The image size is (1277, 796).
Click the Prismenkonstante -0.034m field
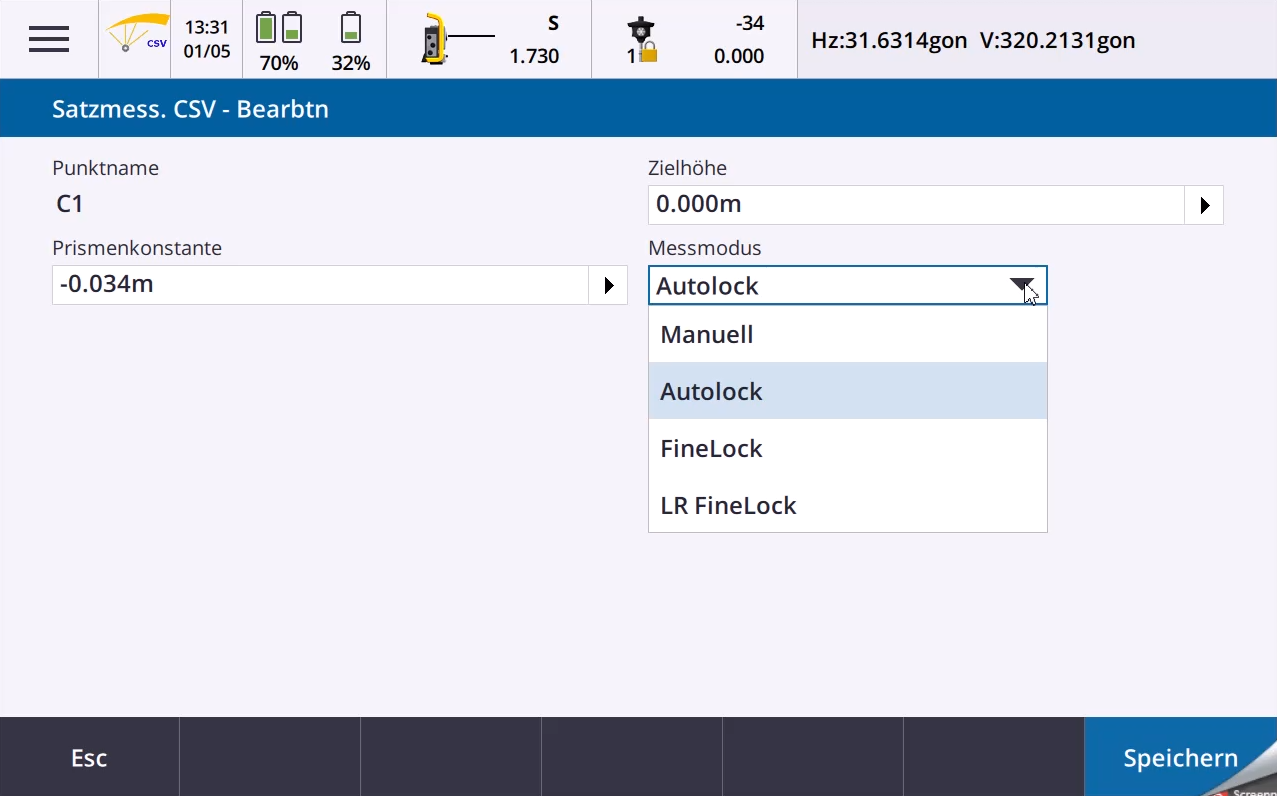(320, 285)
